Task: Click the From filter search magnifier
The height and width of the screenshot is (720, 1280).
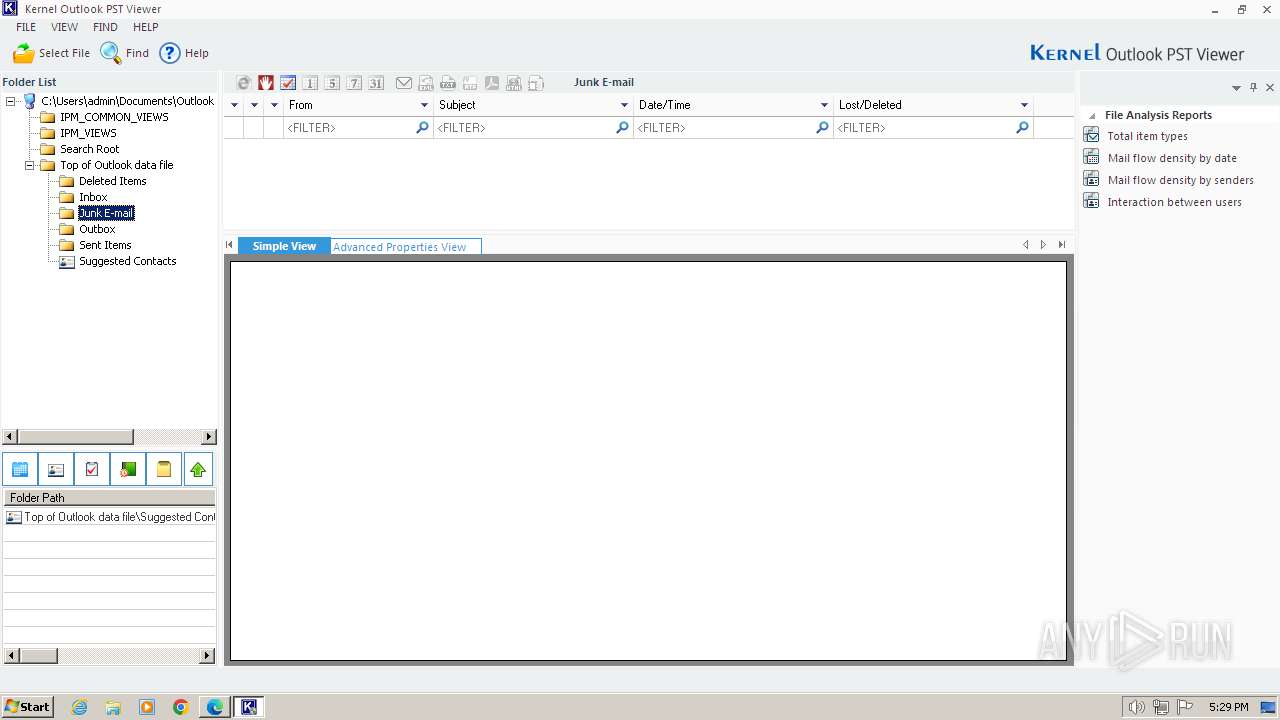Action: pos(422,128)
